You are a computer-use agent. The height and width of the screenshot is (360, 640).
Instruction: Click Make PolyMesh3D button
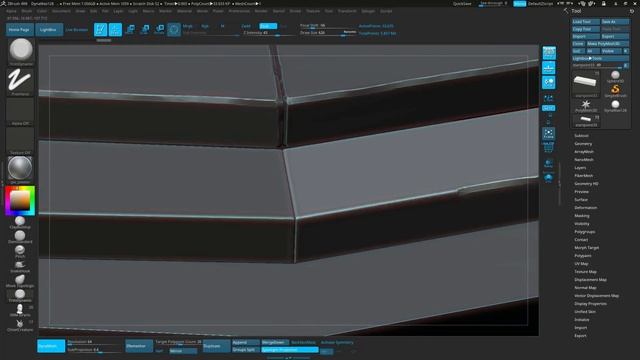pyautogui.click(x=608, y=44)
